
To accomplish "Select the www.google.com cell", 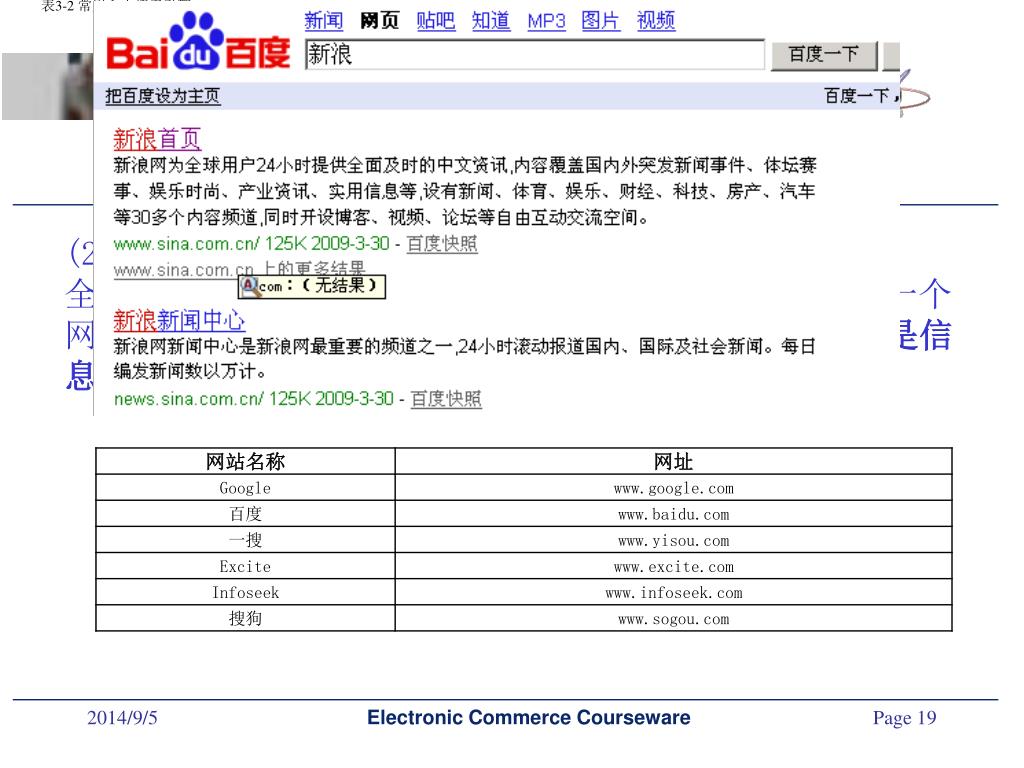I will (x=673, y=488).
